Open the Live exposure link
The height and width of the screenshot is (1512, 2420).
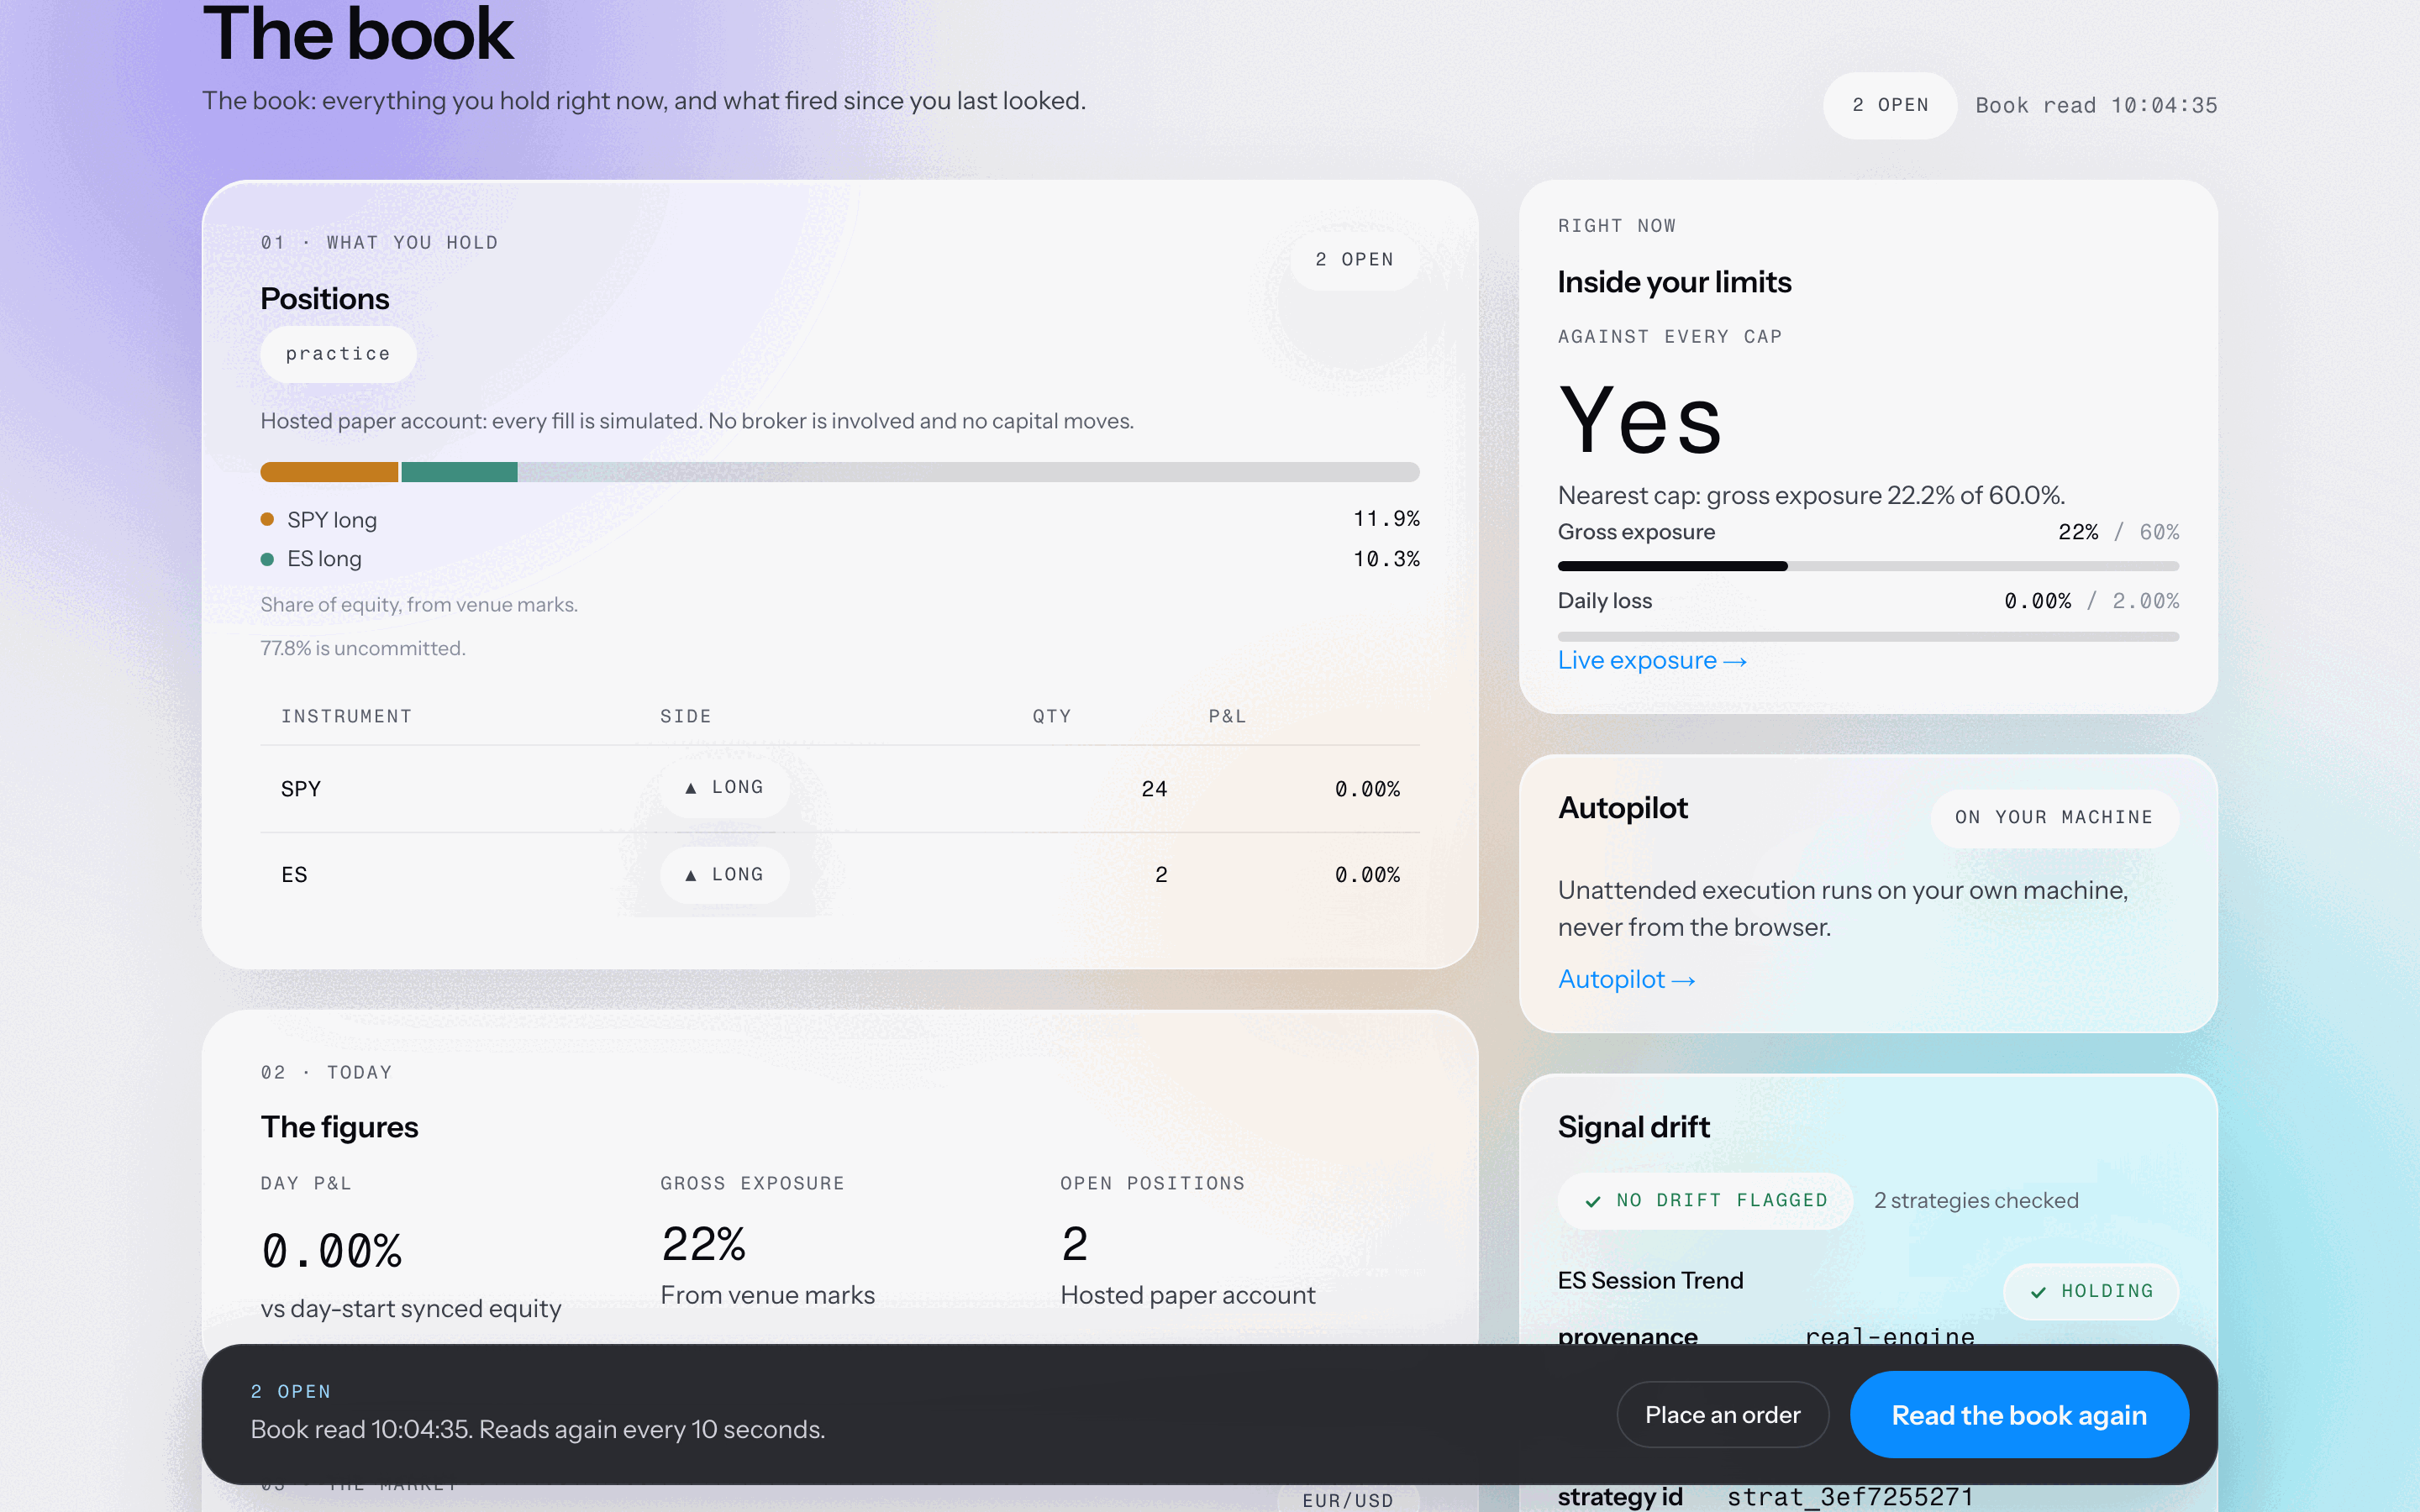1652,660
